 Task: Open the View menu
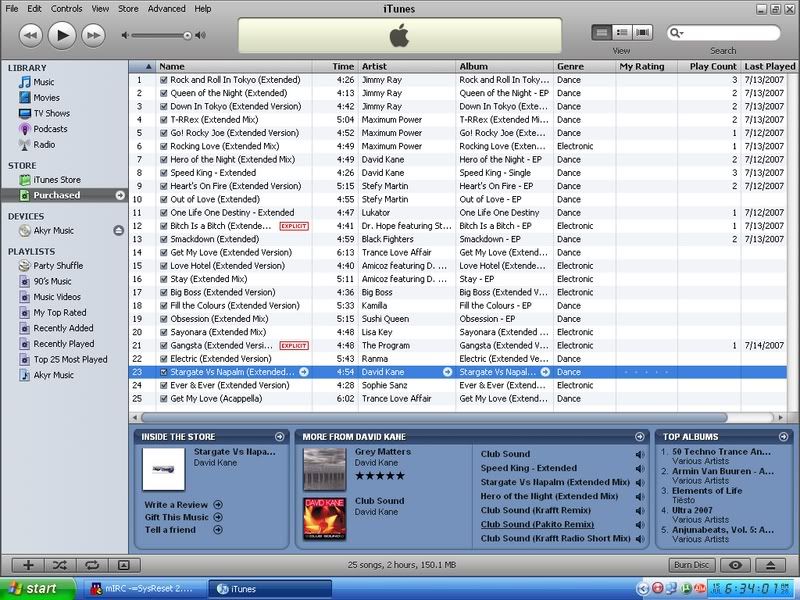[x=100, y=9]
